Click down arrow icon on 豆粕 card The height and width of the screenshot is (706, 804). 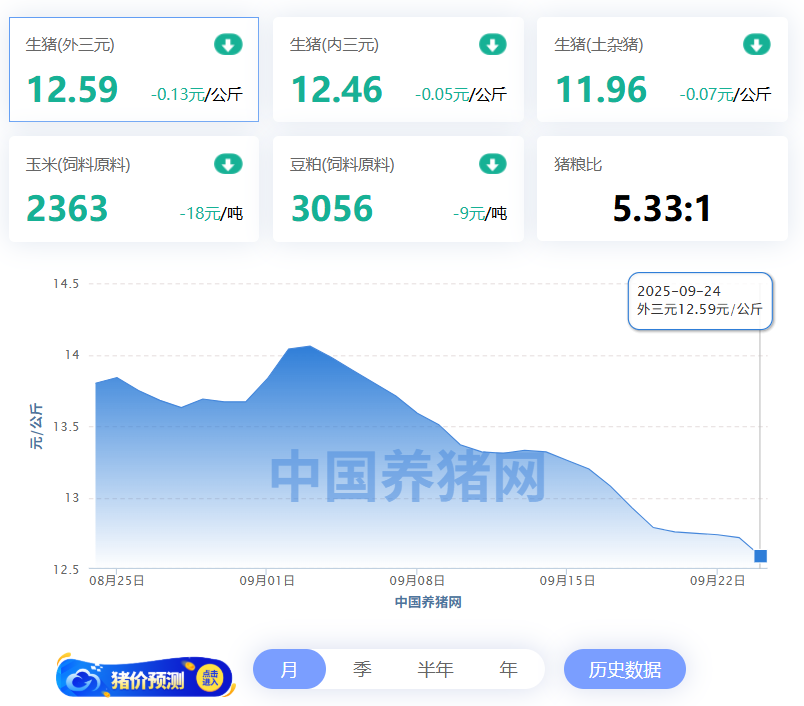click(x=492, y=164)
